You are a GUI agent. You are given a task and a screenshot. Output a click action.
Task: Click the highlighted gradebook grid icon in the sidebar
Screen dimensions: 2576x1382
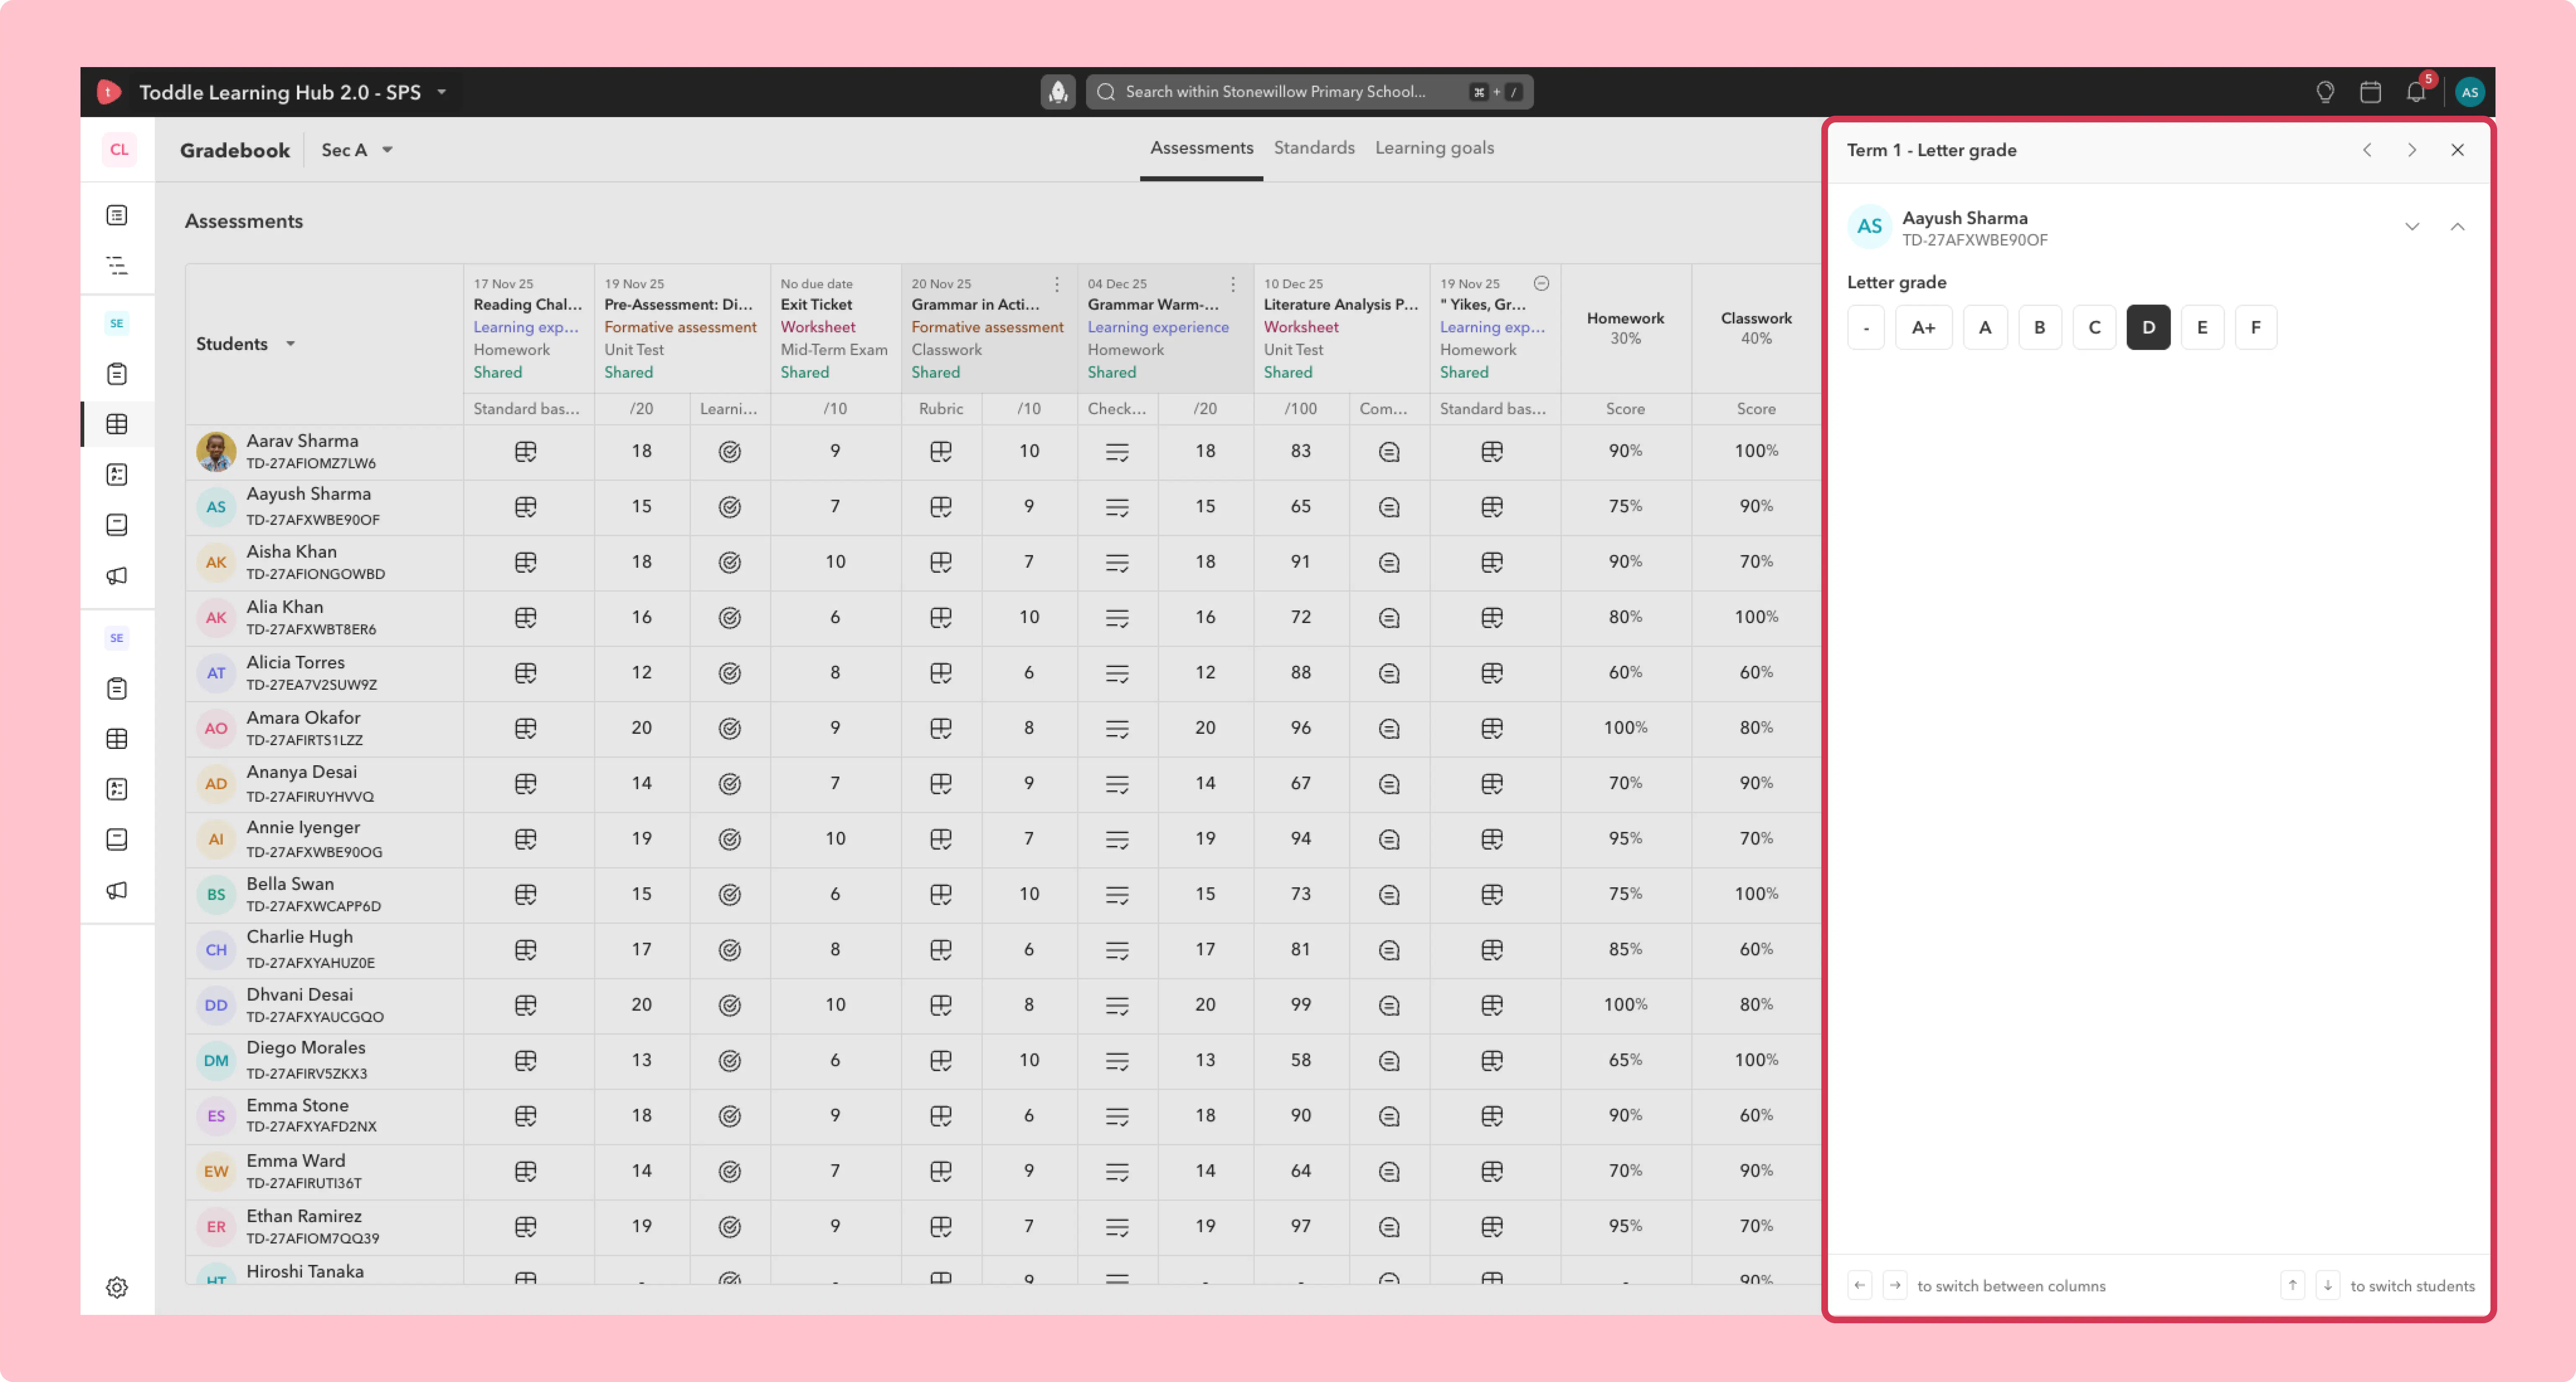117,424
